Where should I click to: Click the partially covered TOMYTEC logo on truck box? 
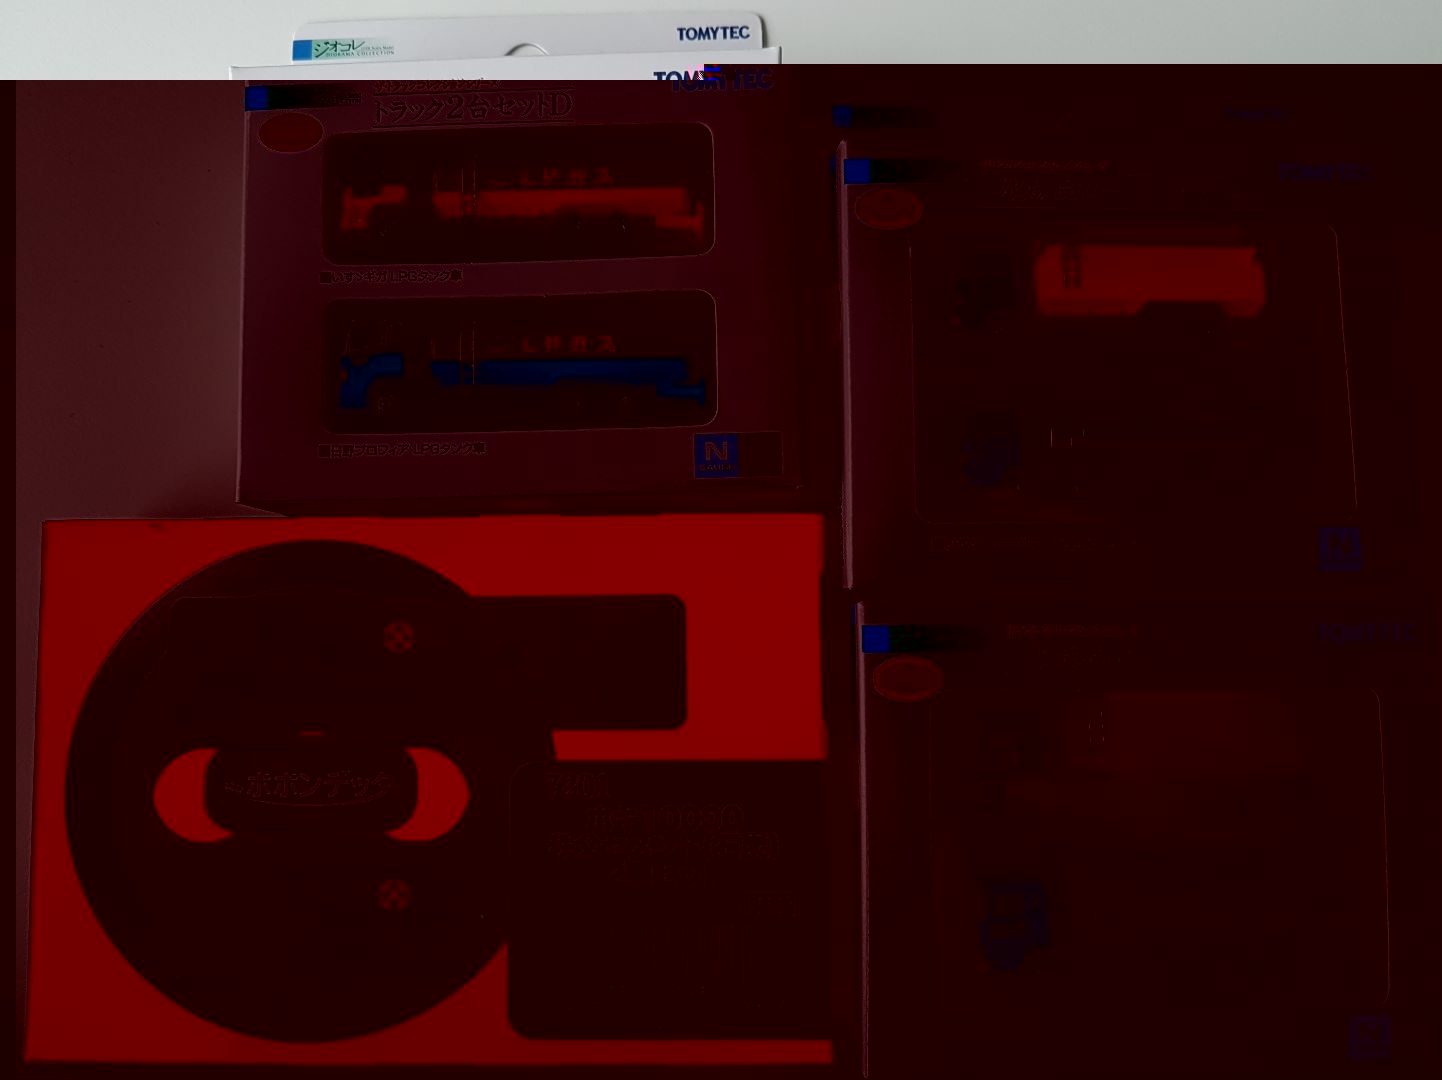(712, 79)
